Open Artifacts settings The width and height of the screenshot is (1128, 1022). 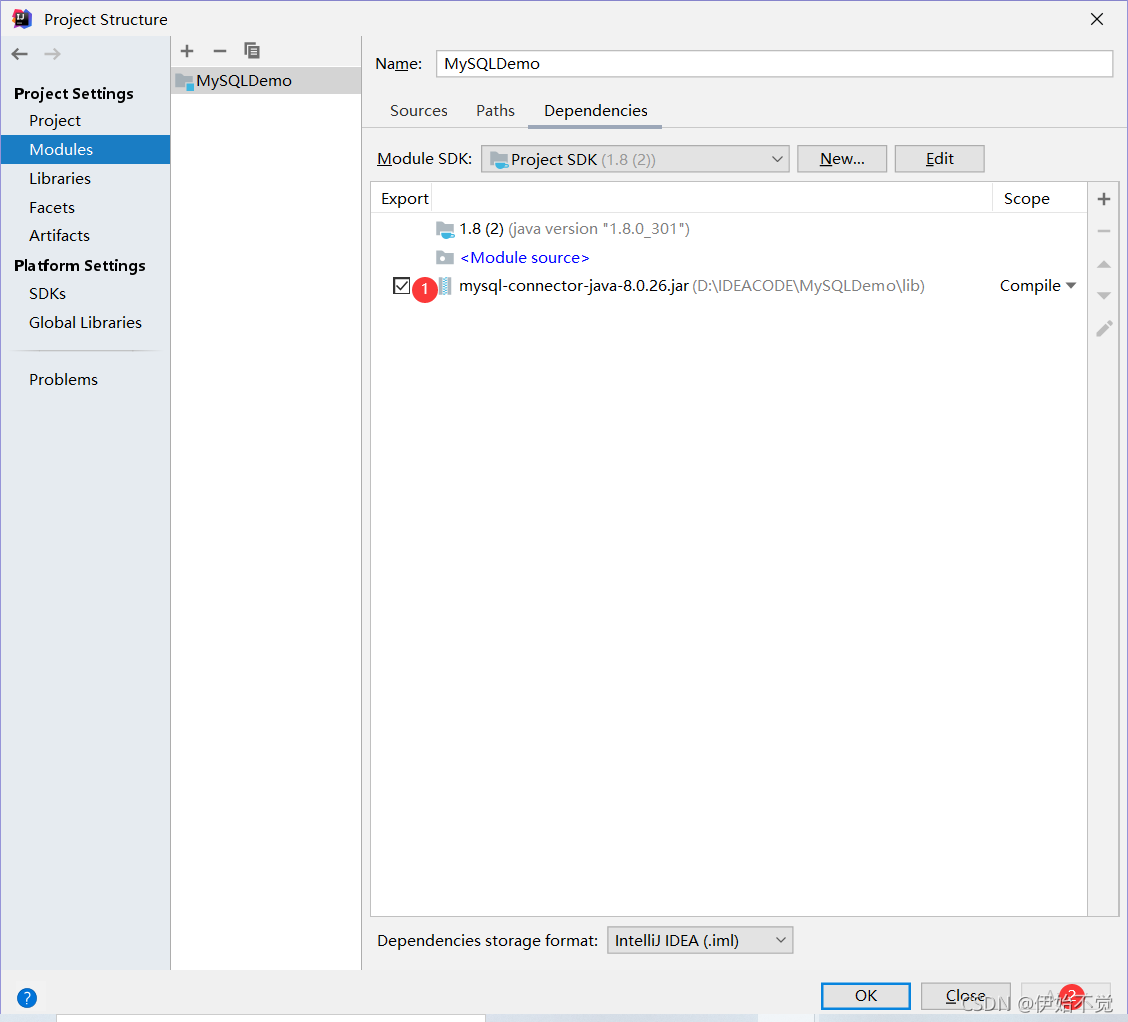59,236
